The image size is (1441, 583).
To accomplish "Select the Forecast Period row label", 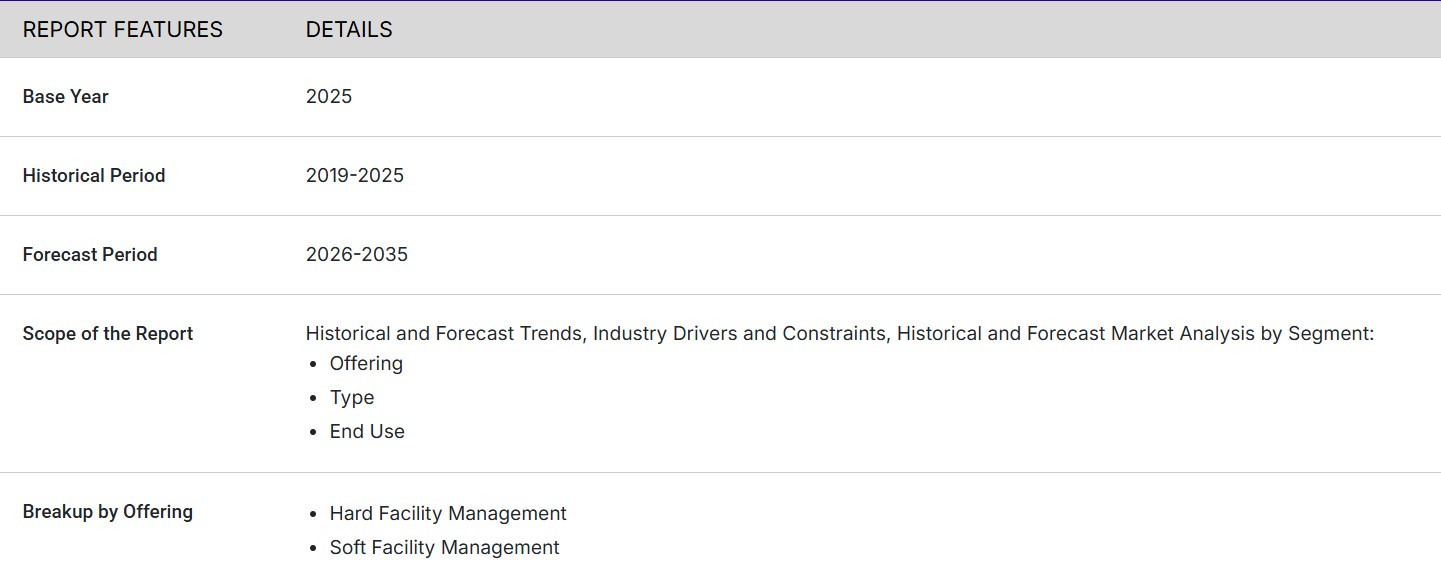I will (x=90, y=255).
